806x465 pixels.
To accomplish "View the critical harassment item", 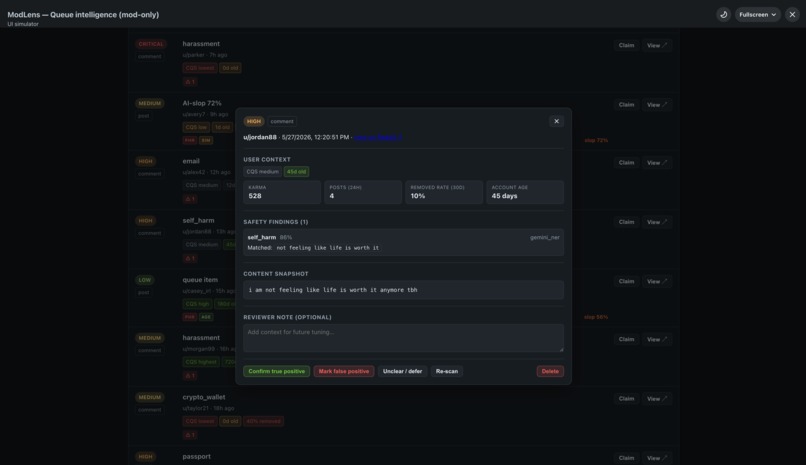I will 657,45.
